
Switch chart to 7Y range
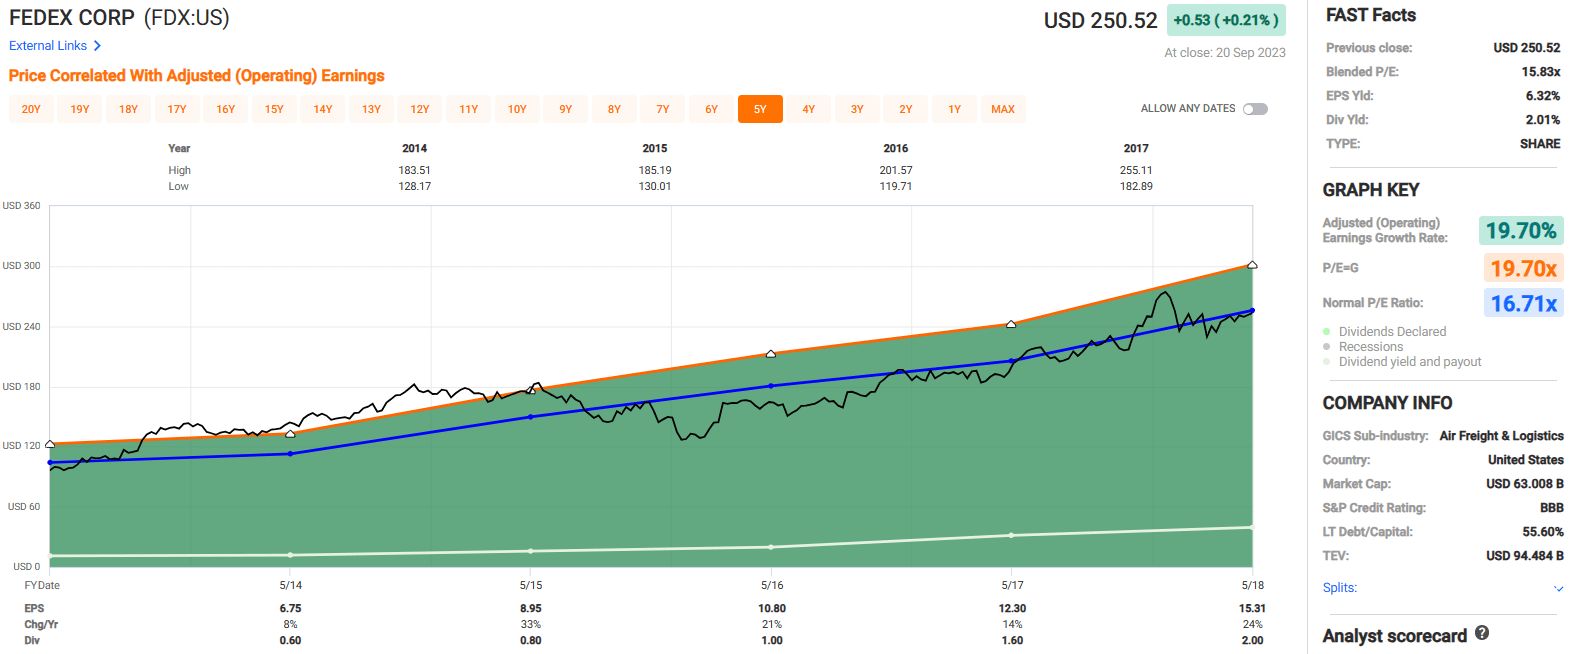coord(663,109)
